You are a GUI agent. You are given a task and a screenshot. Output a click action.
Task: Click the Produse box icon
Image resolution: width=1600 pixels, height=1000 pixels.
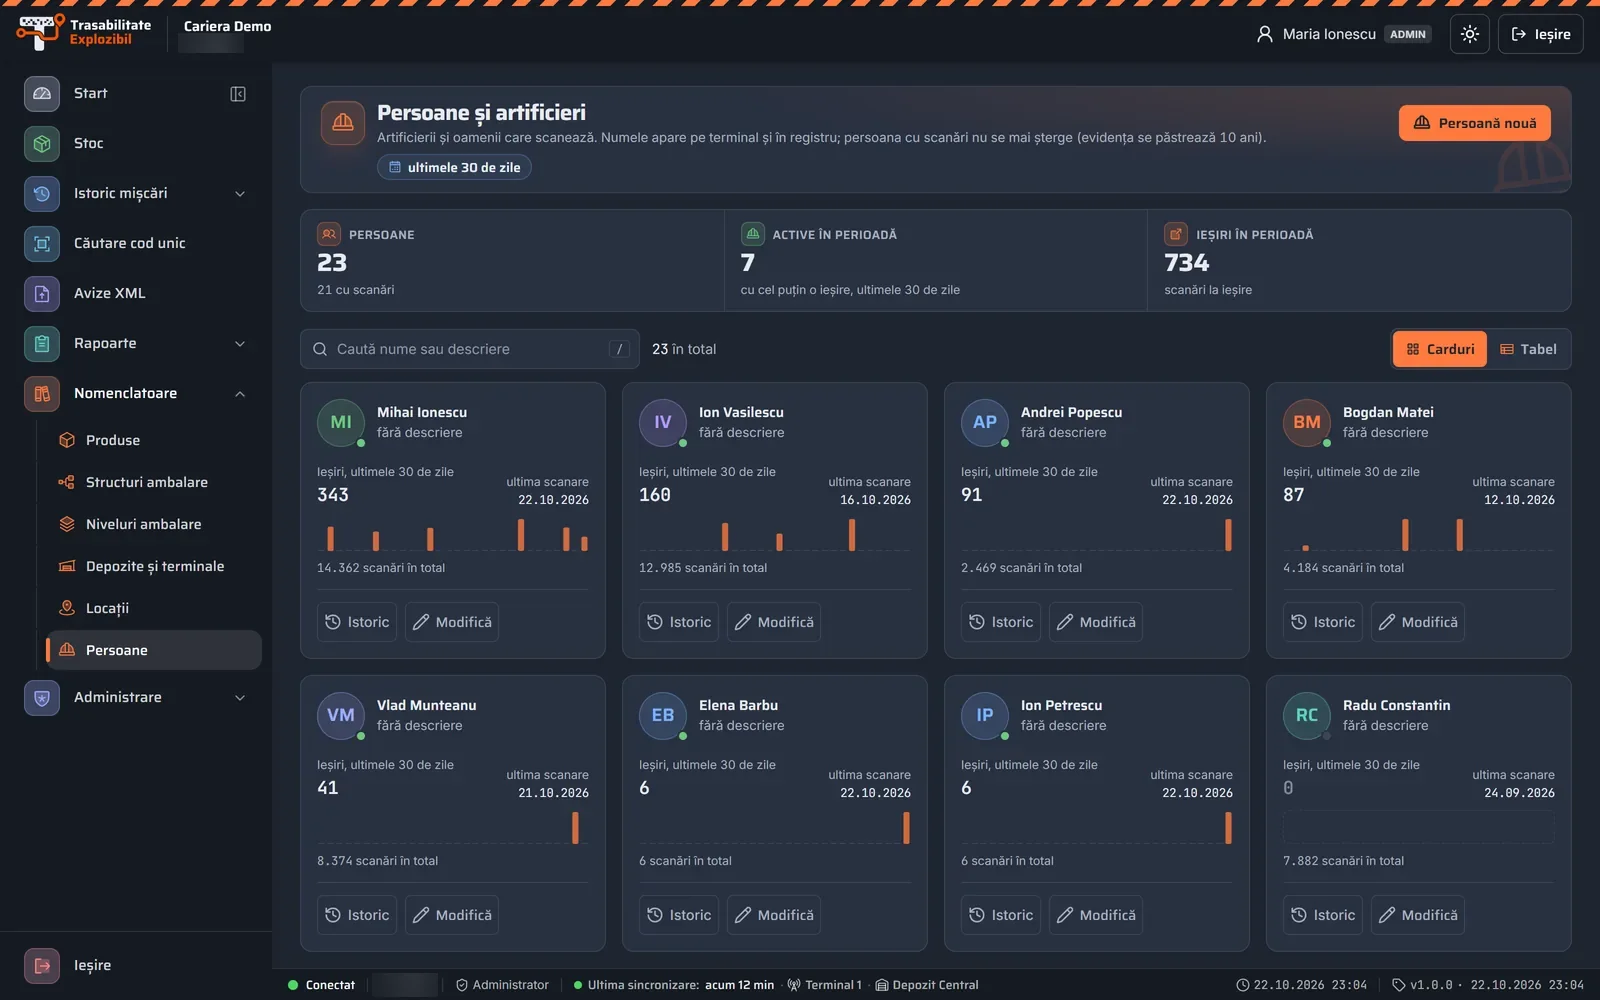tap(67, 440)
